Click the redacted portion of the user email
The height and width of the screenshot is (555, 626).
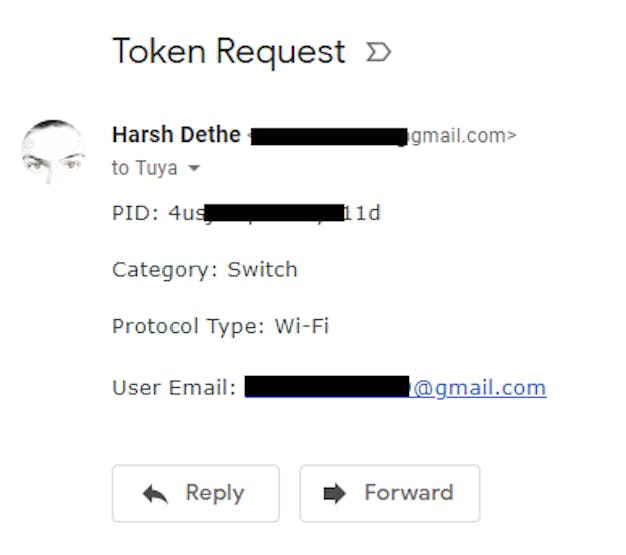point(327,387)
